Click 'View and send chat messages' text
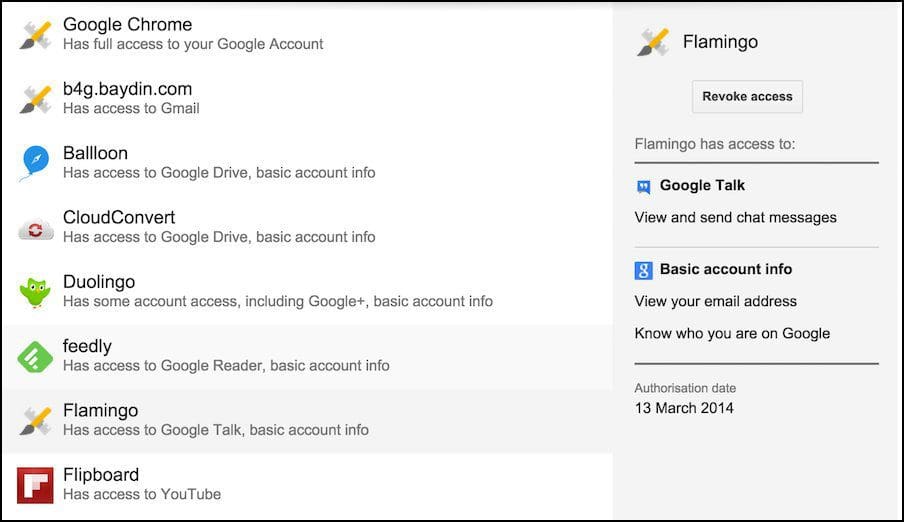 (x=736, y=218)
